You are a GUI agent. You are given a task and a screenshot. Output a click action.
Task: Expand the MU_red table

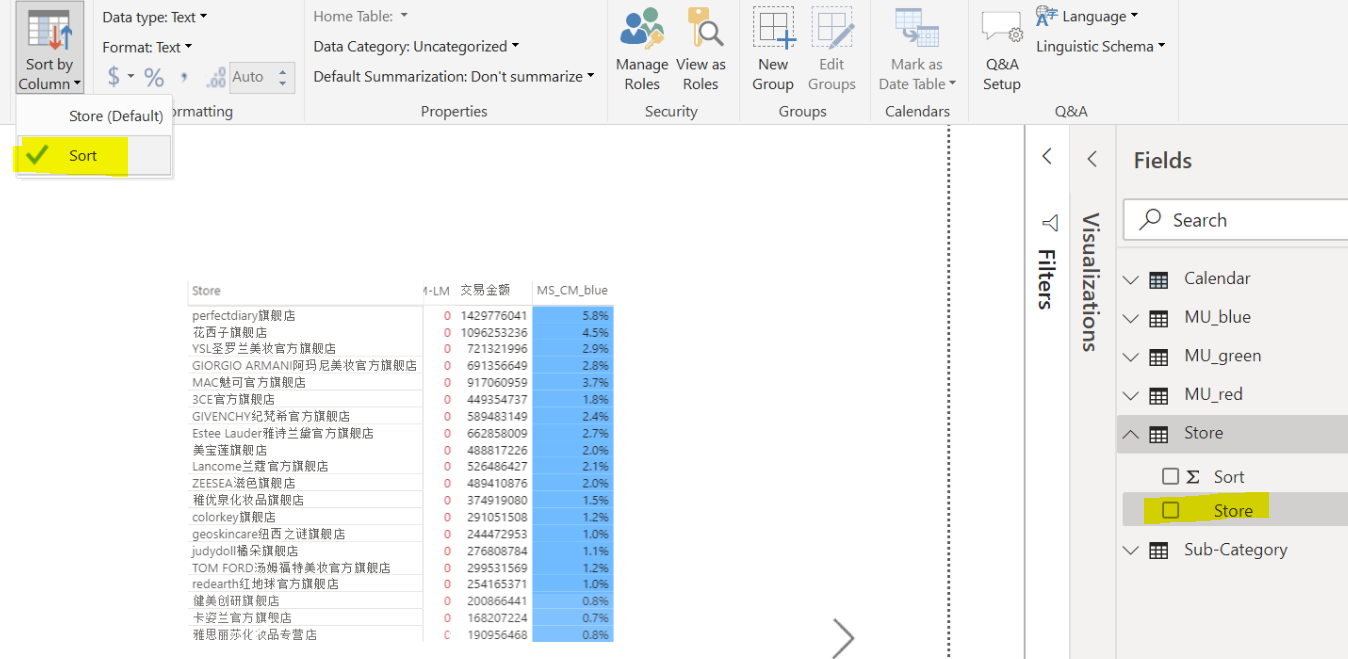[x=1131, y=395]
